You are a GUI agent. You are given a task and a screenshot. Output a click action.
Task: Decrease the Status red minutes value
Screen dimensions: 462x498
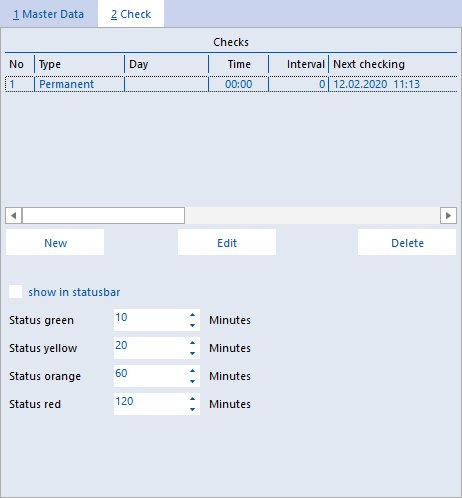click(x=192, y=409)
